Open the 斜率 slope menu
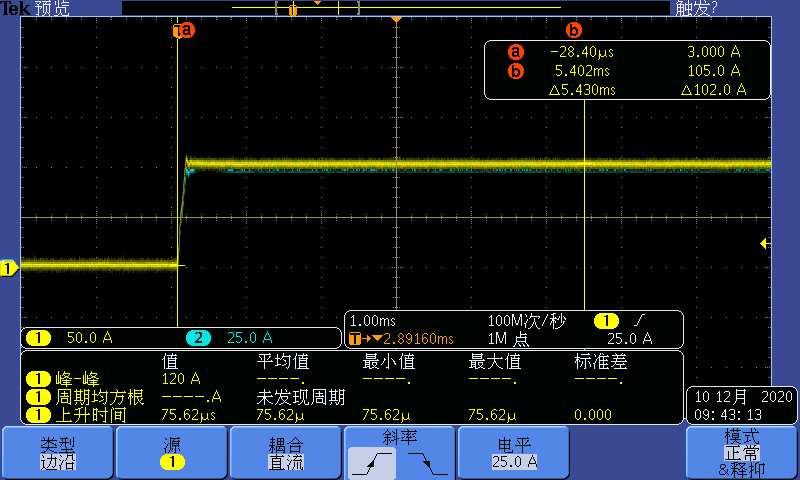The height and width of the screenshot is (480, 800). click(x=399, y=438)
